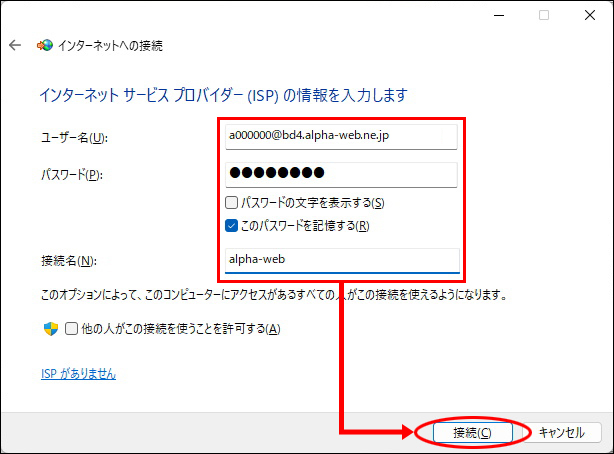
Task: Close the dialog with the X button
Action: (x=590, y=15)
